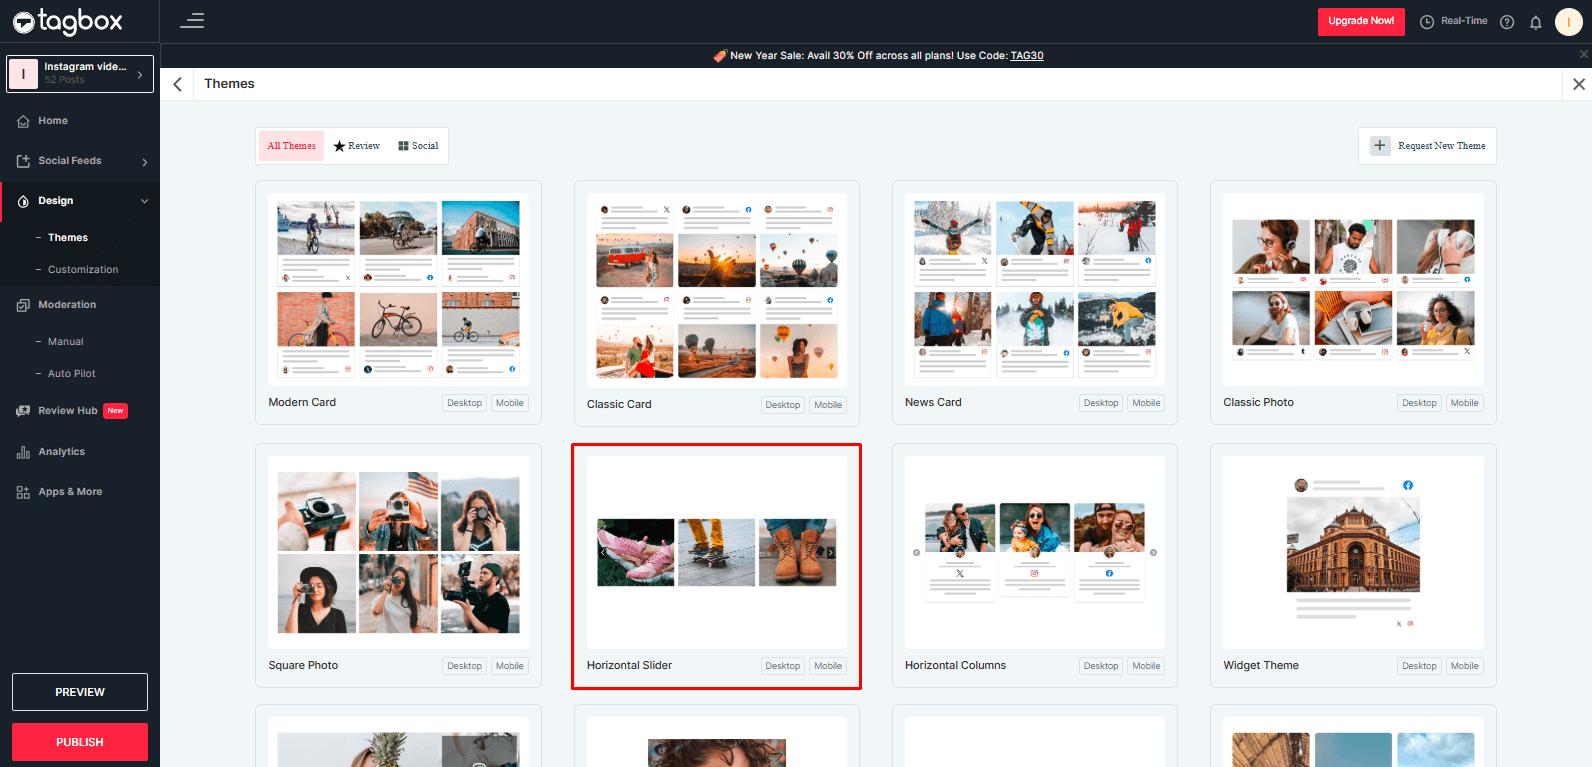Image resolution: width=1592 pixels, height=767 pixels.
Task: Click next arrow on Horizontal Slider preview
Action: coord(830,552)
